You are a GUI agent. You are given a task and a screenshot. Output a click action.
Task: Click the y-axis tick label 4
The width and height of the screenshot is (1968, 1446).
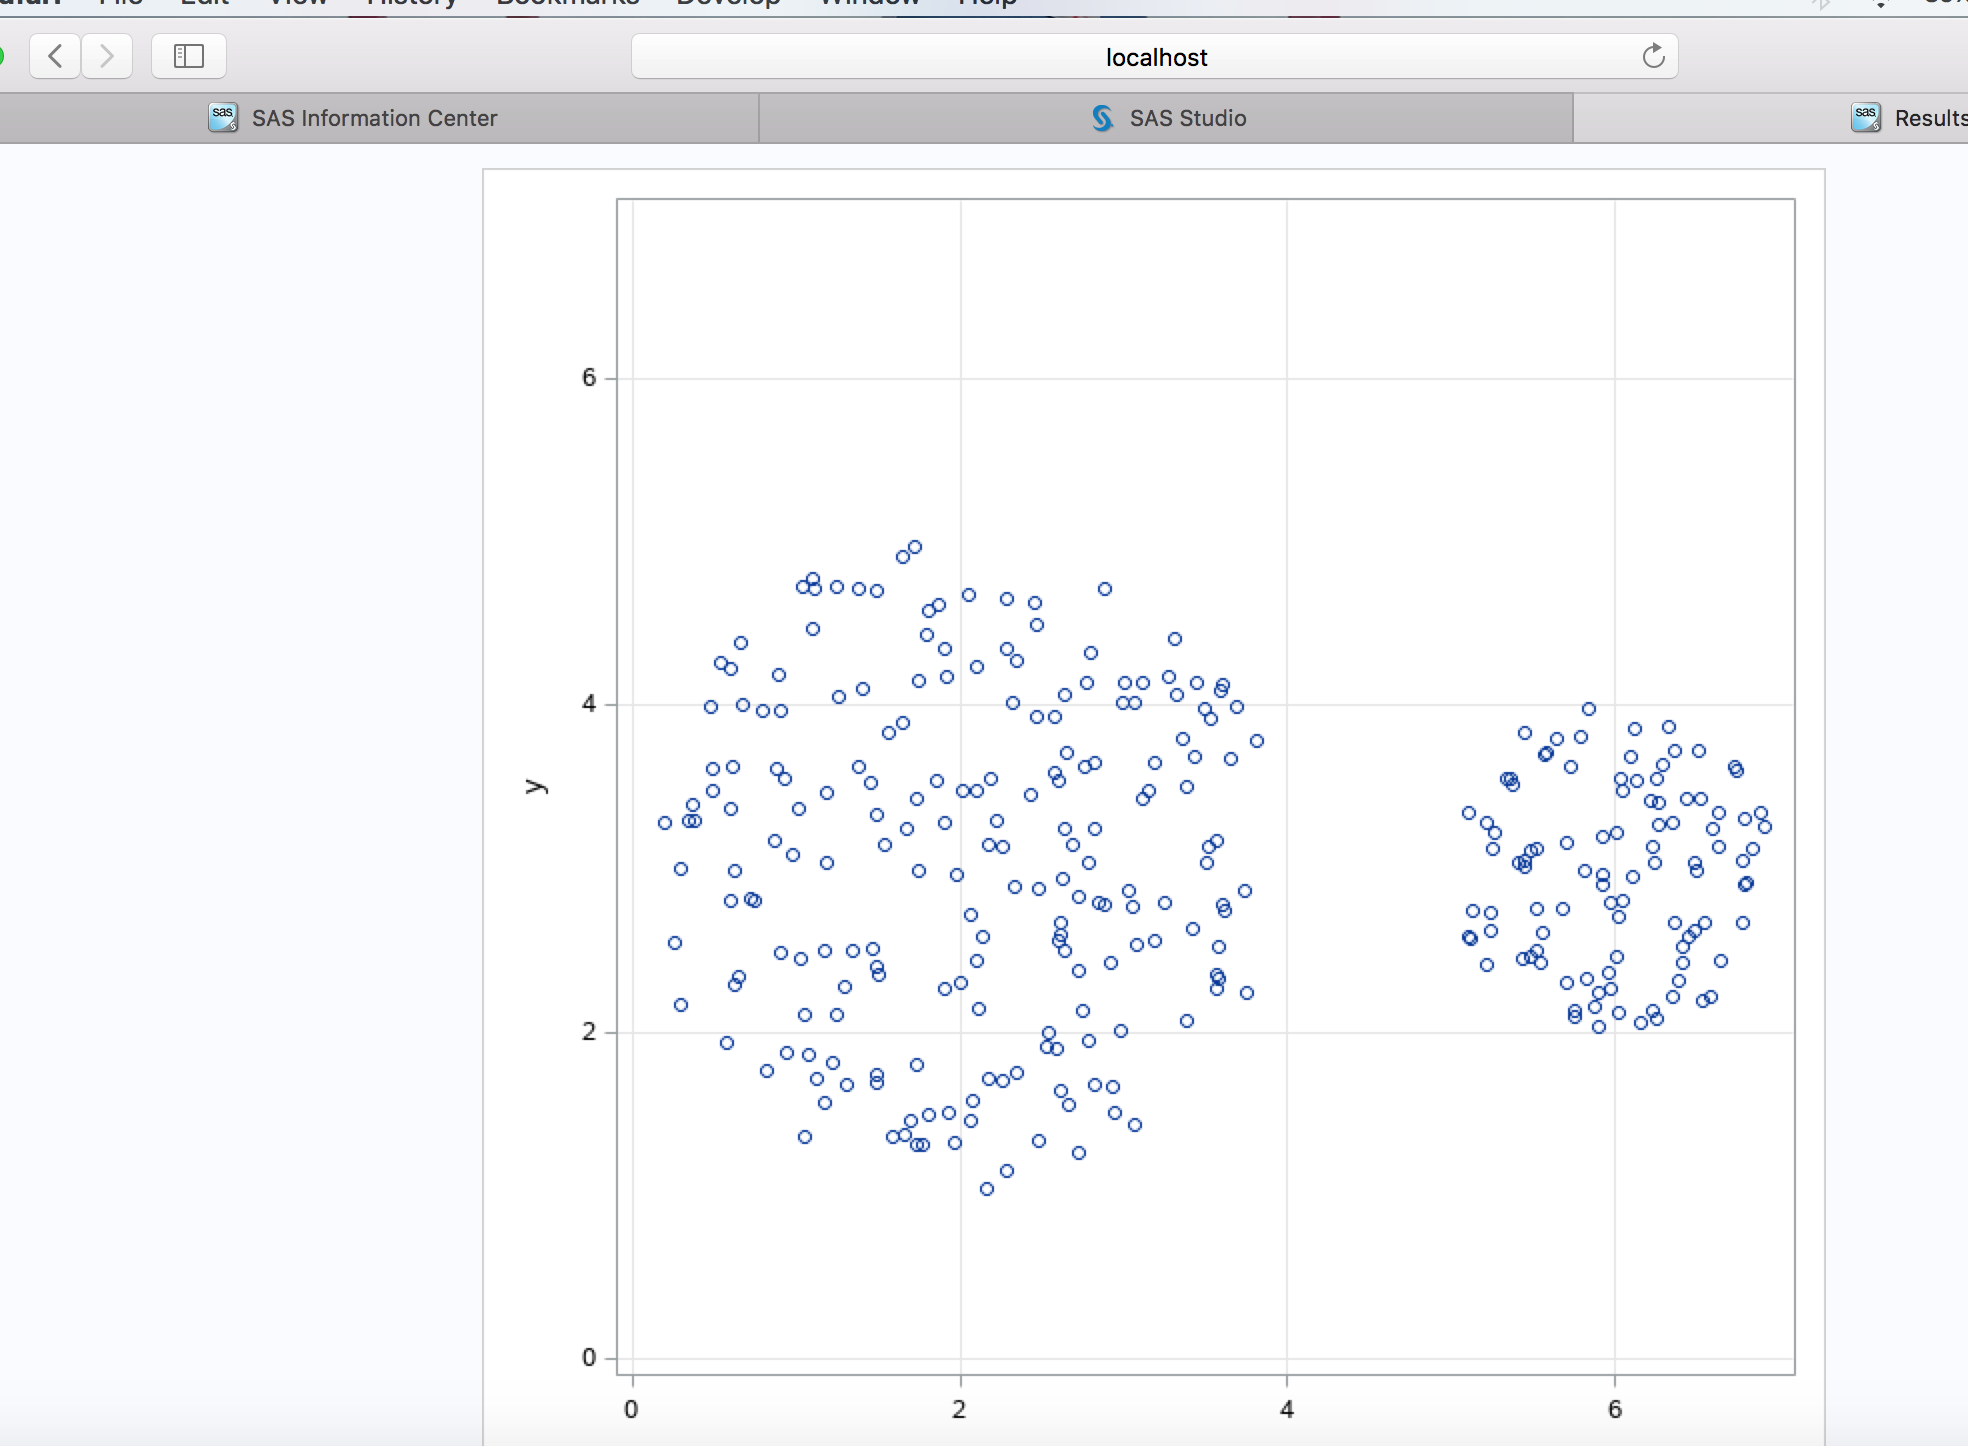[589, 704]
